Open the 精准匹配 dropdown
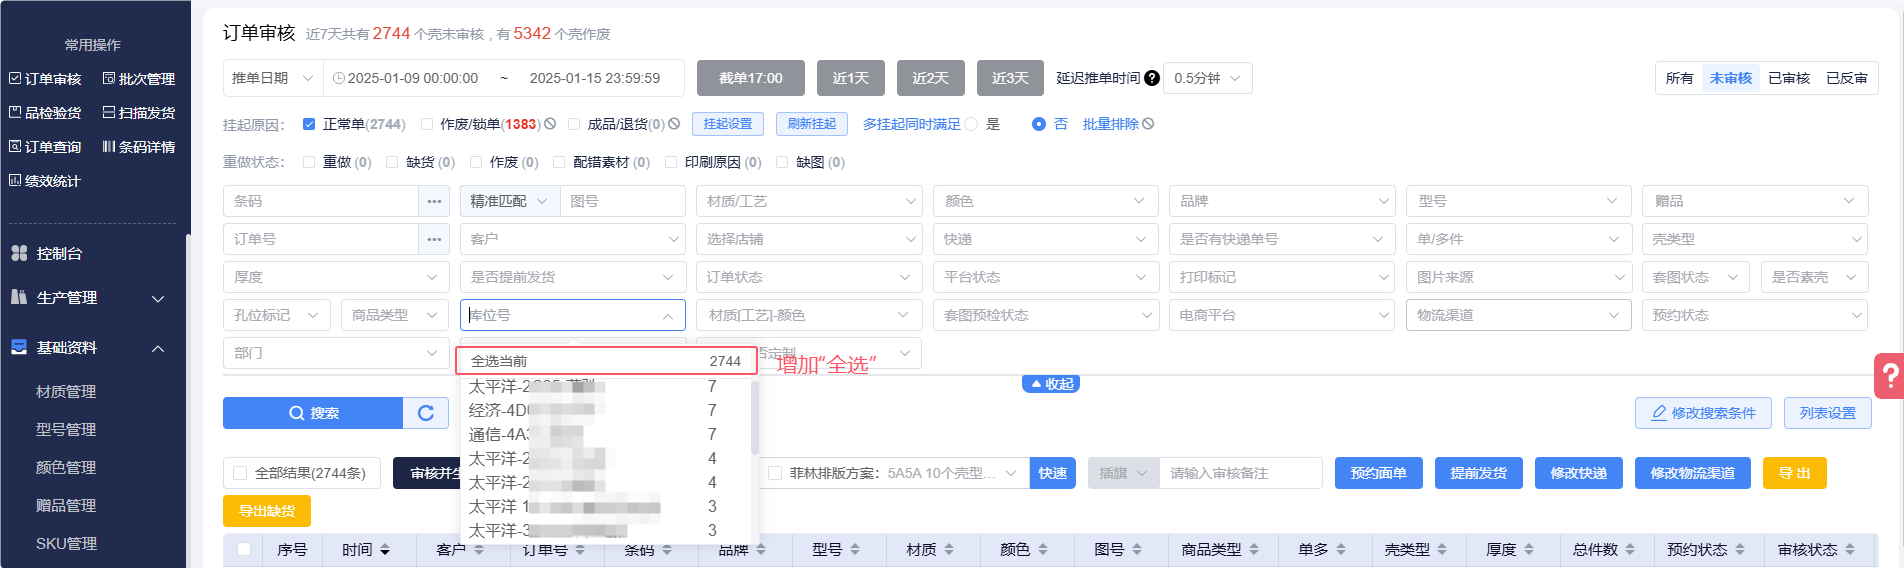Image resolution: width=1904 pixels, height=568 pixels. point(509,201)
